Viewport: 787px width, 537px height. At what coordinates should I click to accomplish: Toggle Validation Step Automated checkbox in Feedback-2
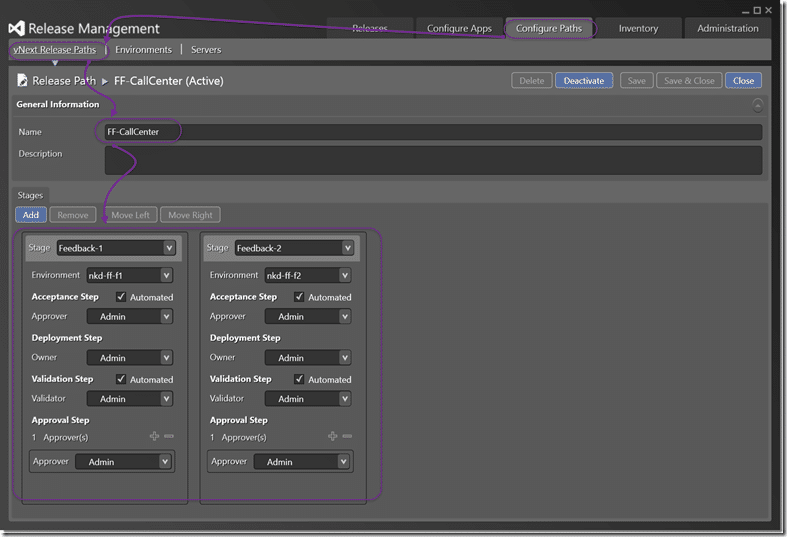(x=299, y=379)
